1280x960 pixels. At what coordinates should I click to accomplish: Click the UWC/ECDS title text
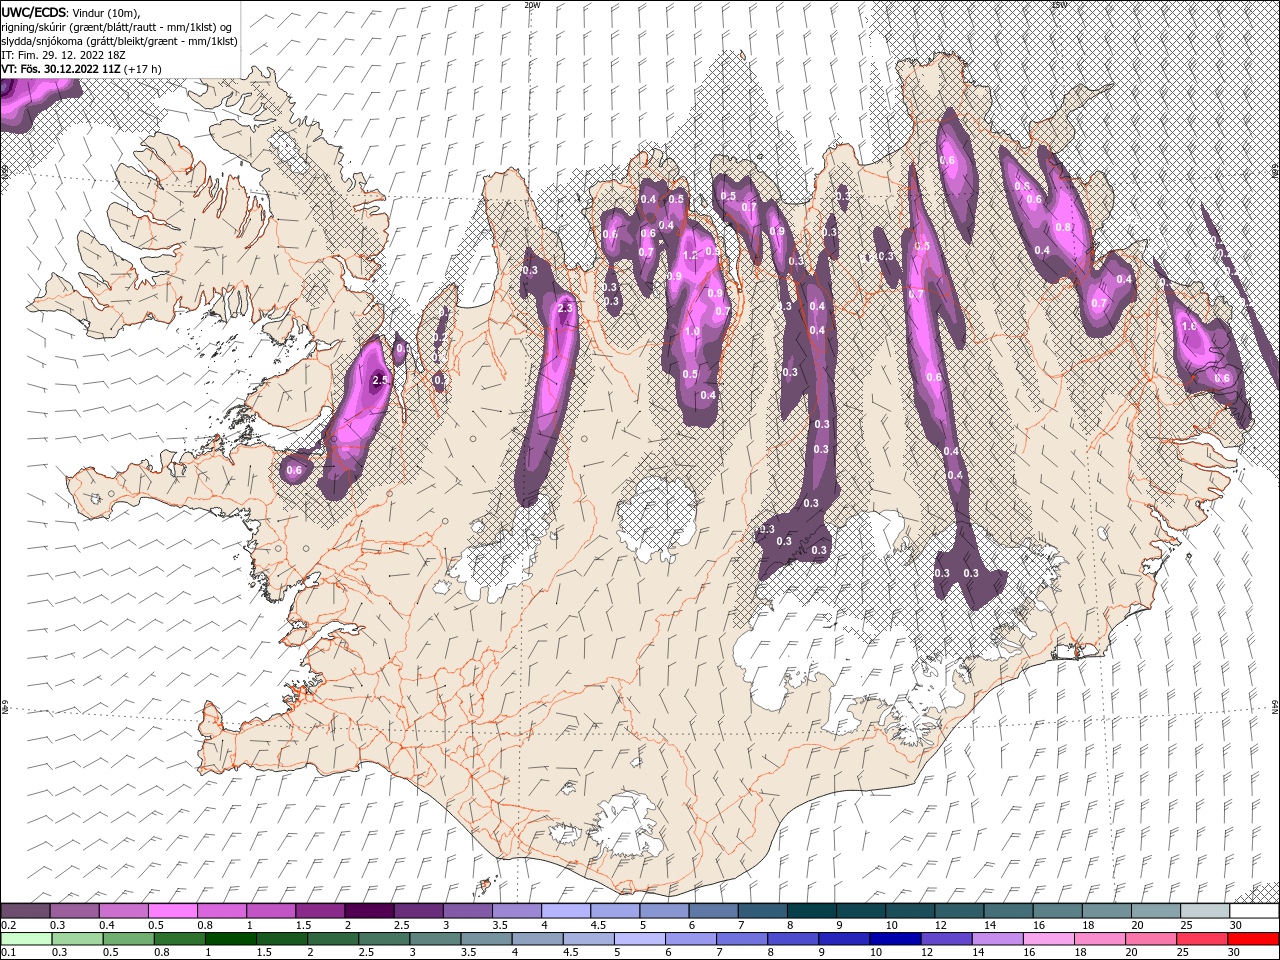pos(36,12)
